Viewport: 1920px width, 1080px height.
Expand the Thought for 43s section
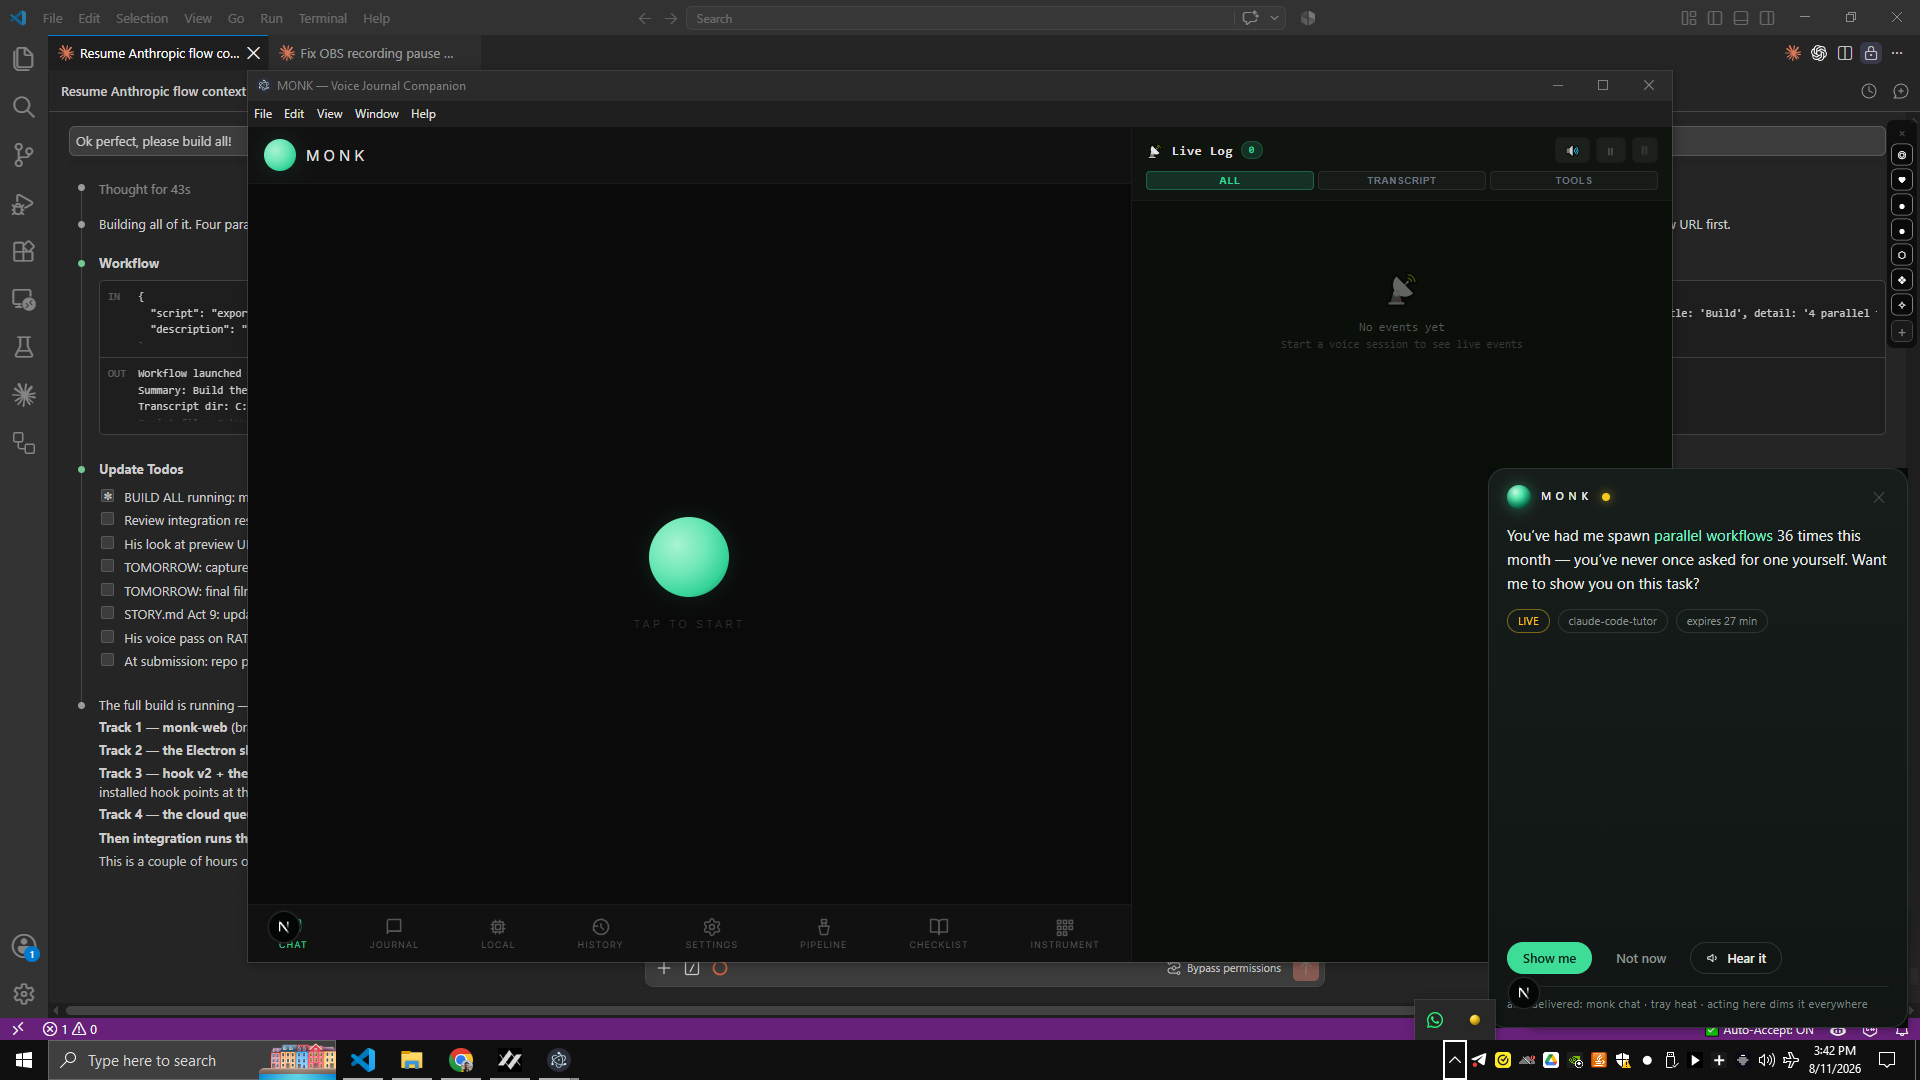click(x=144, y=189)
